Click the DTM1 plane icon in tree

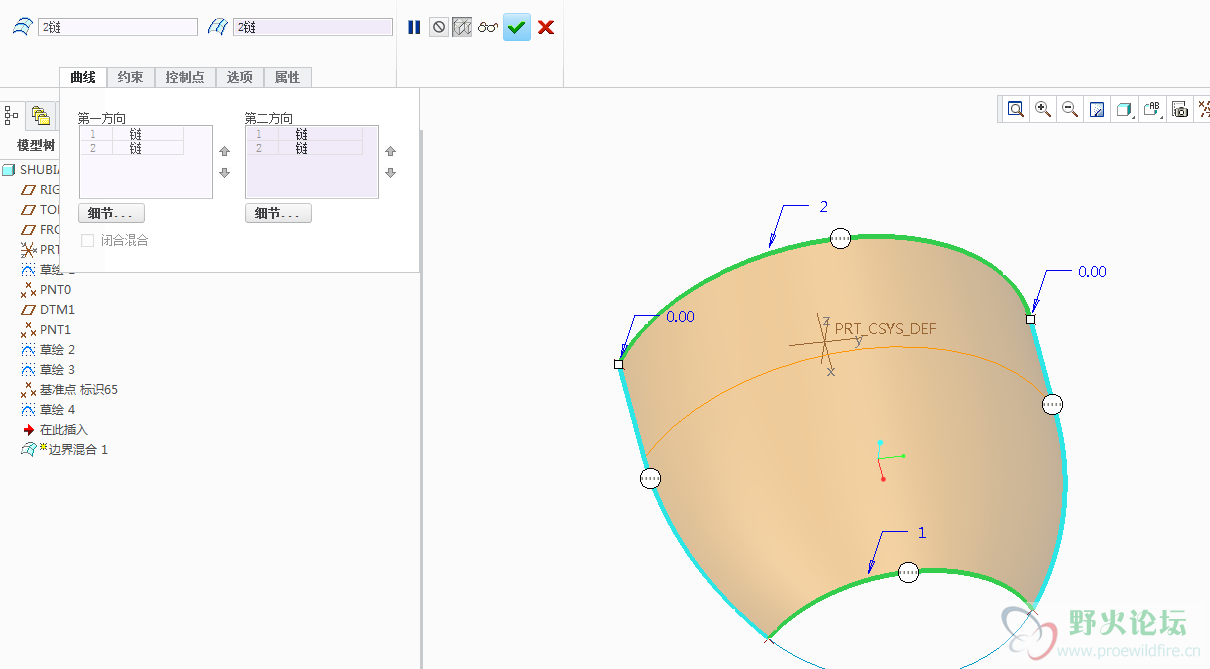(28, 310)
